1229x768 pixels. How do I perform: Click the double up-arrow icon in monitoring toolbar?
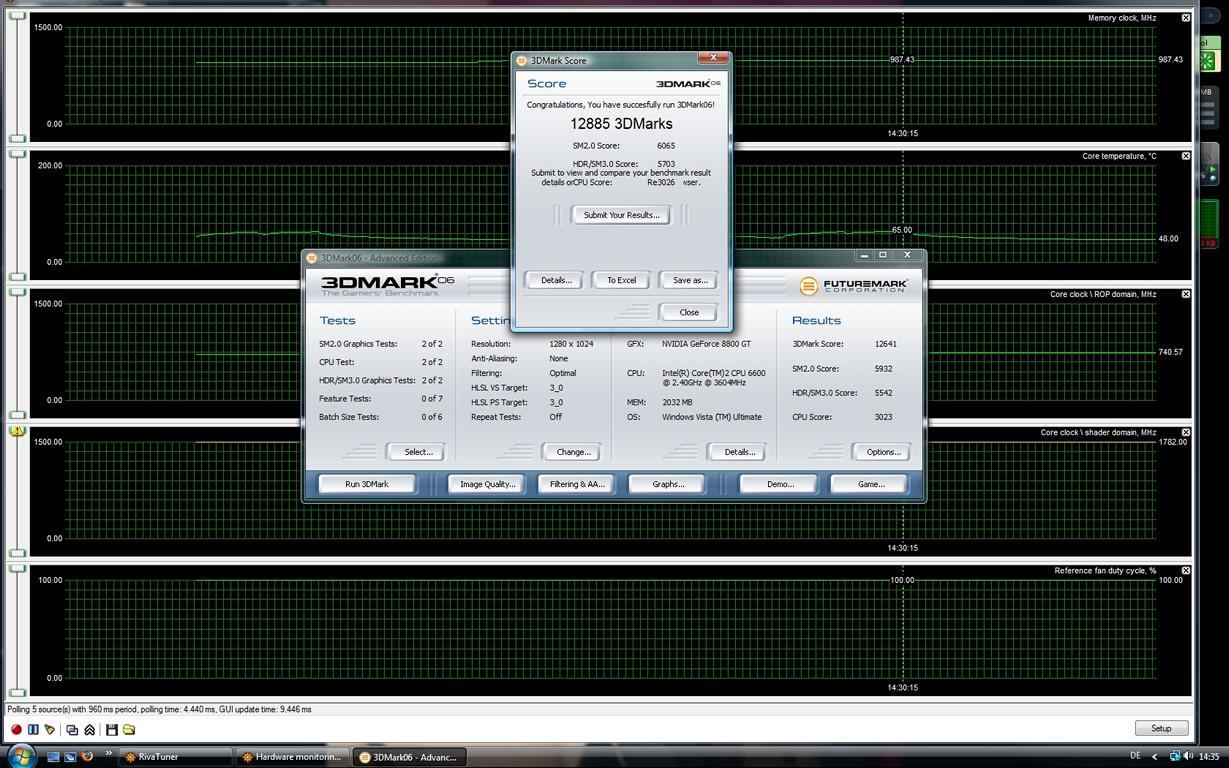pos(89,730)
